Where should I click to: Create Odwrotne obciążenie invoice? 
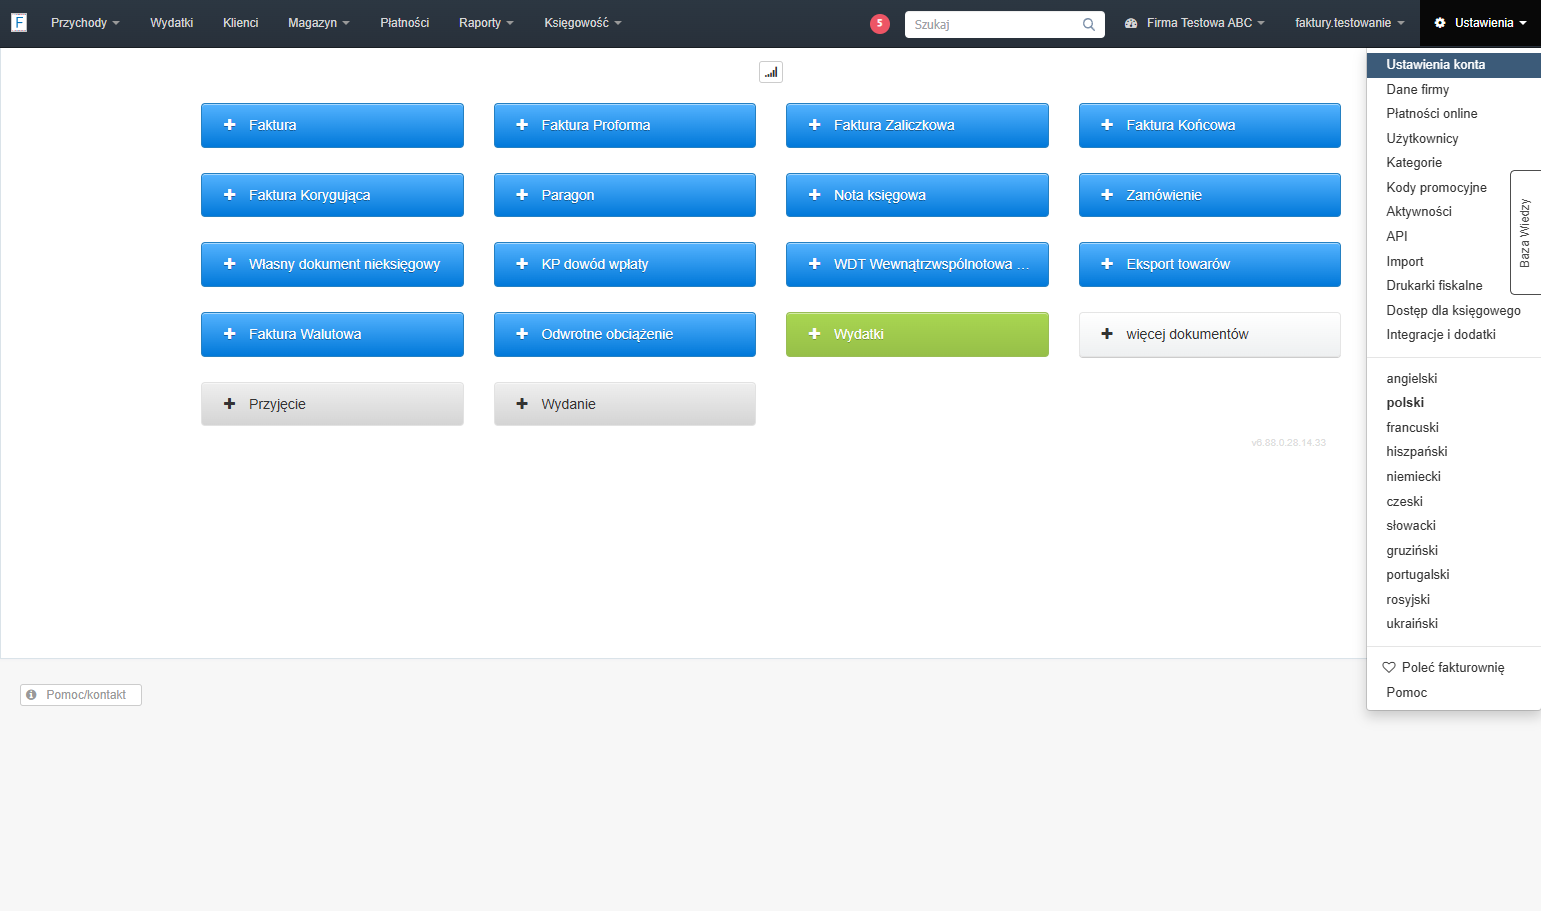(625, 334)
